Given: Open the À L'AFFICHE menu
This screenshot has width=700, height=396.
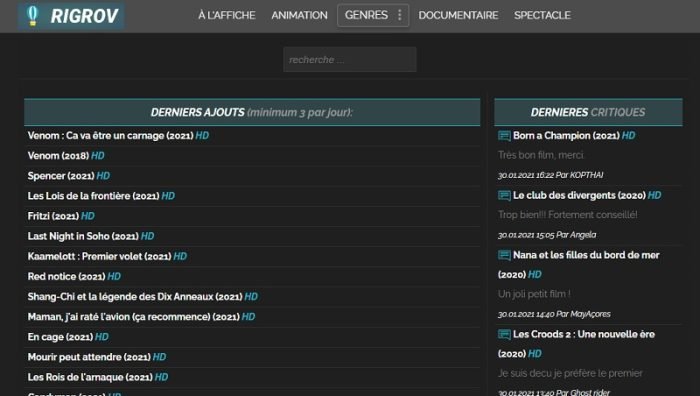Looking at the screenshot, I should (227, 15).
